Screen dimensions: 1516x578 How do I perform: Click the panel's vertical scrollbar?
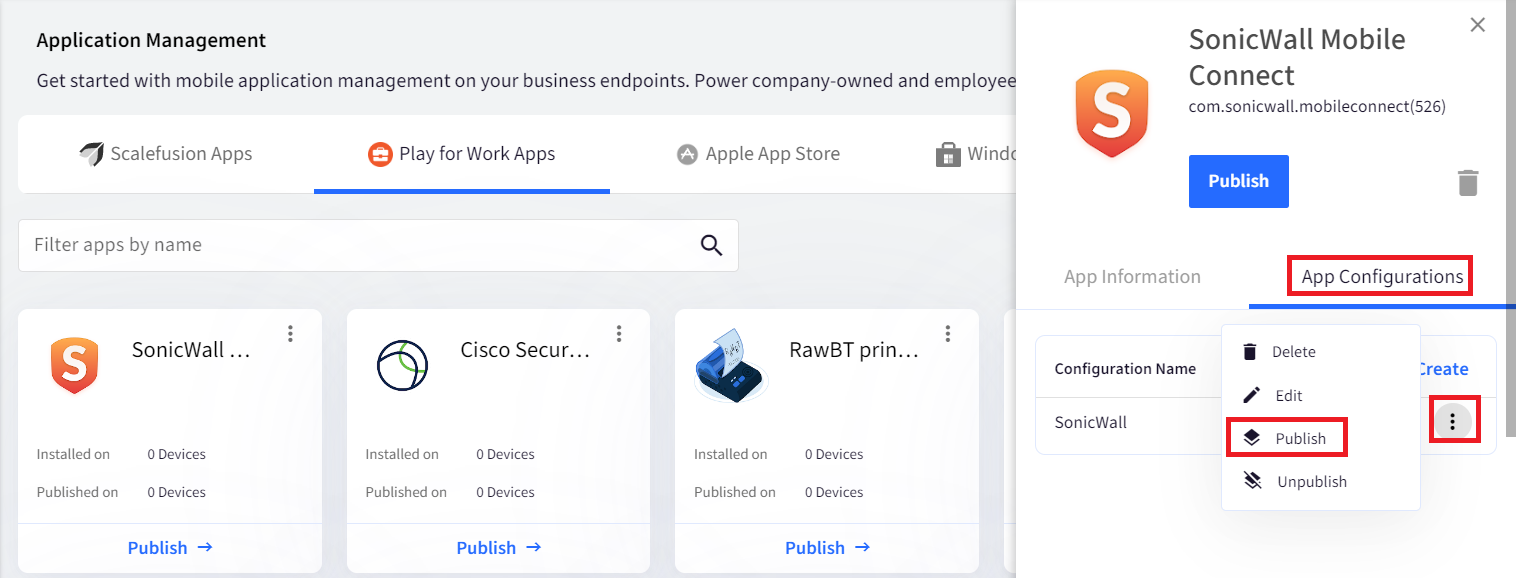pos(1510,218)
